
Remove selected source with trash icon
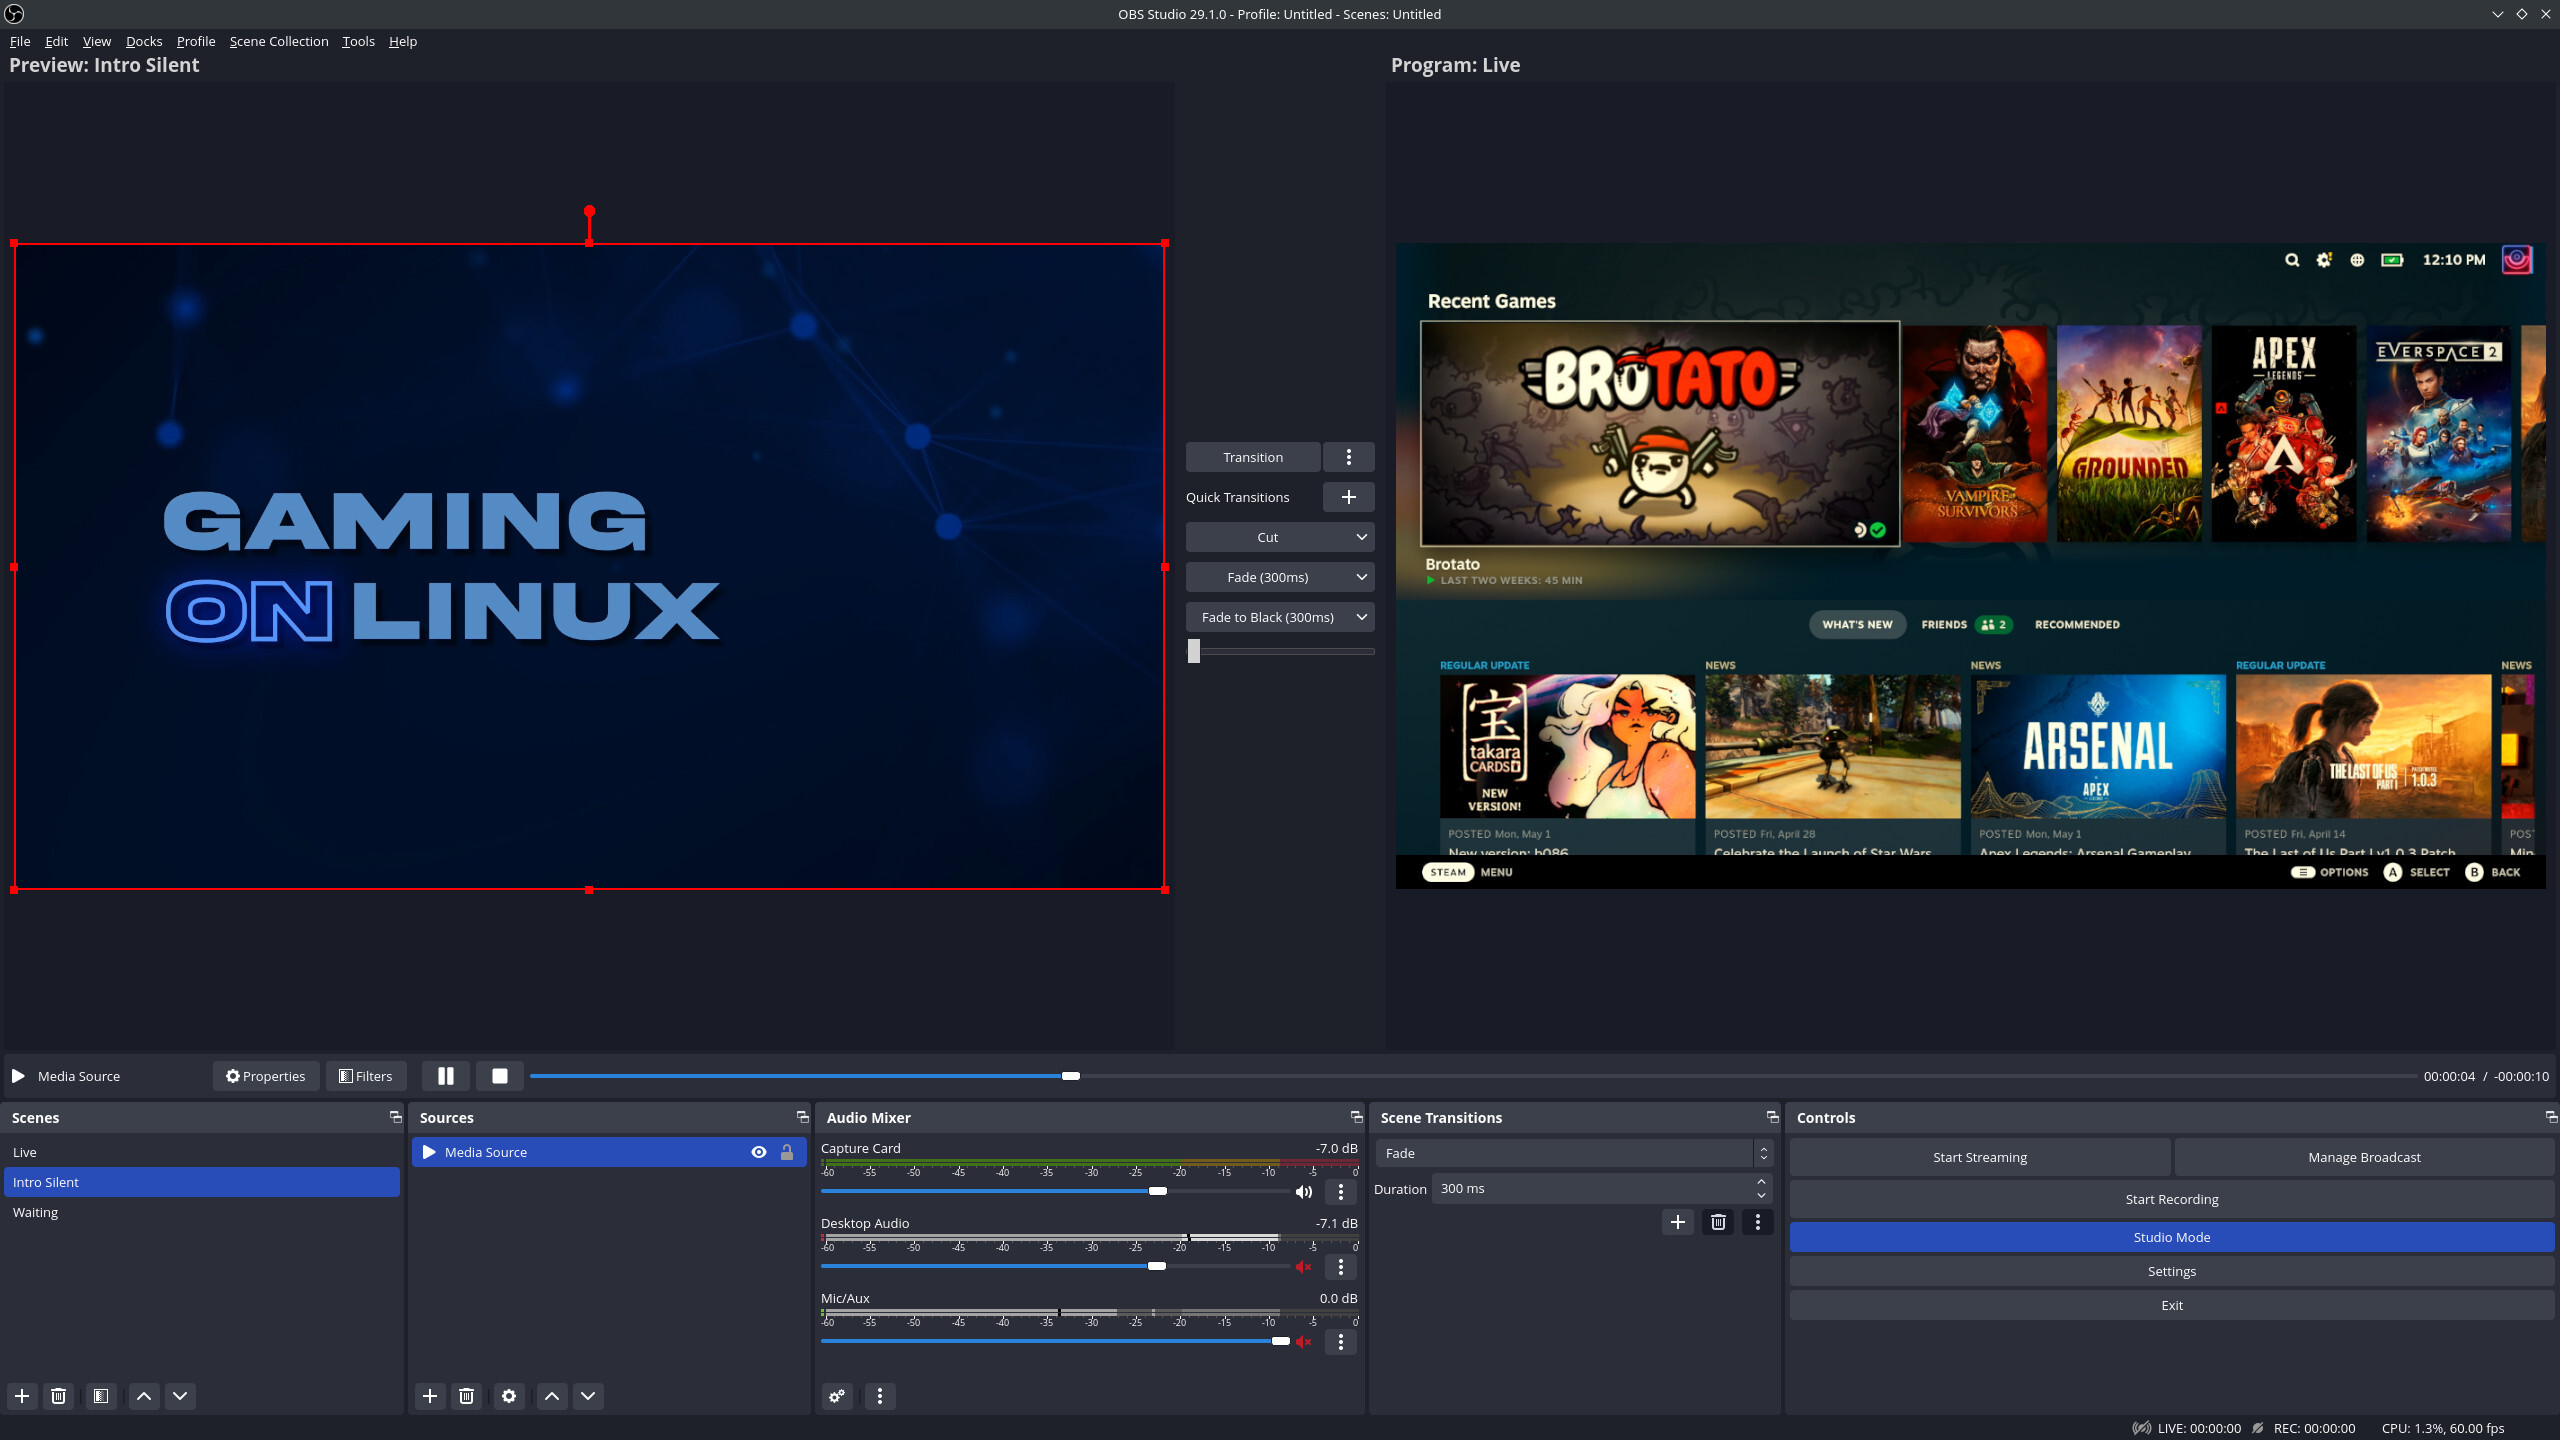coord(466,1396)
